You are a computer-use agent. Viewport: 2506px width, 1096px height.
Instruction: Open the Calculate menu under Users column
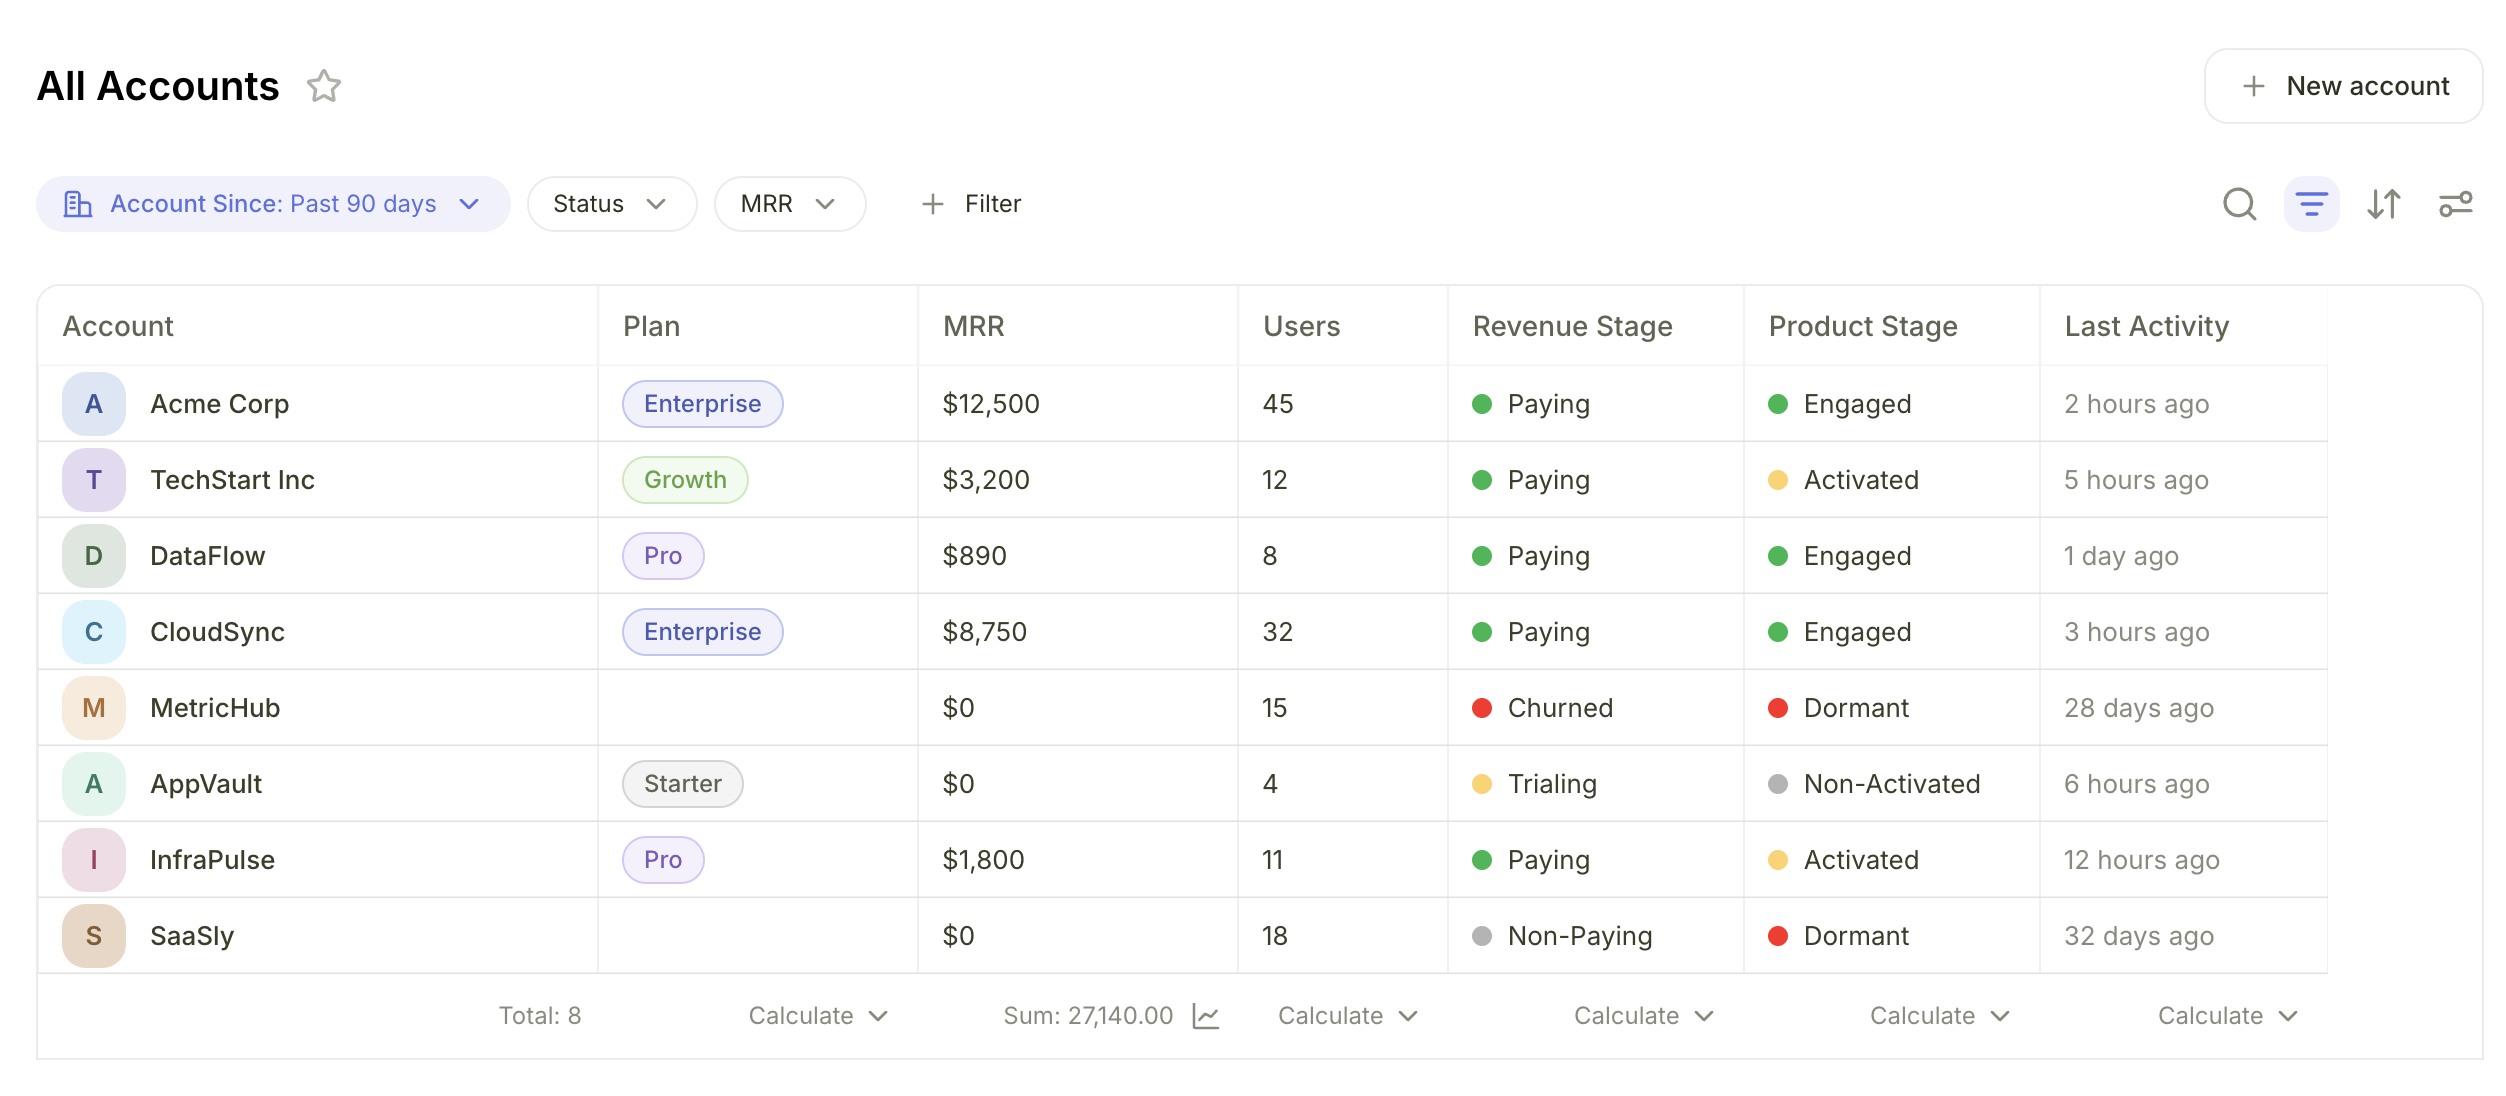click(x=1347, y=1015)
